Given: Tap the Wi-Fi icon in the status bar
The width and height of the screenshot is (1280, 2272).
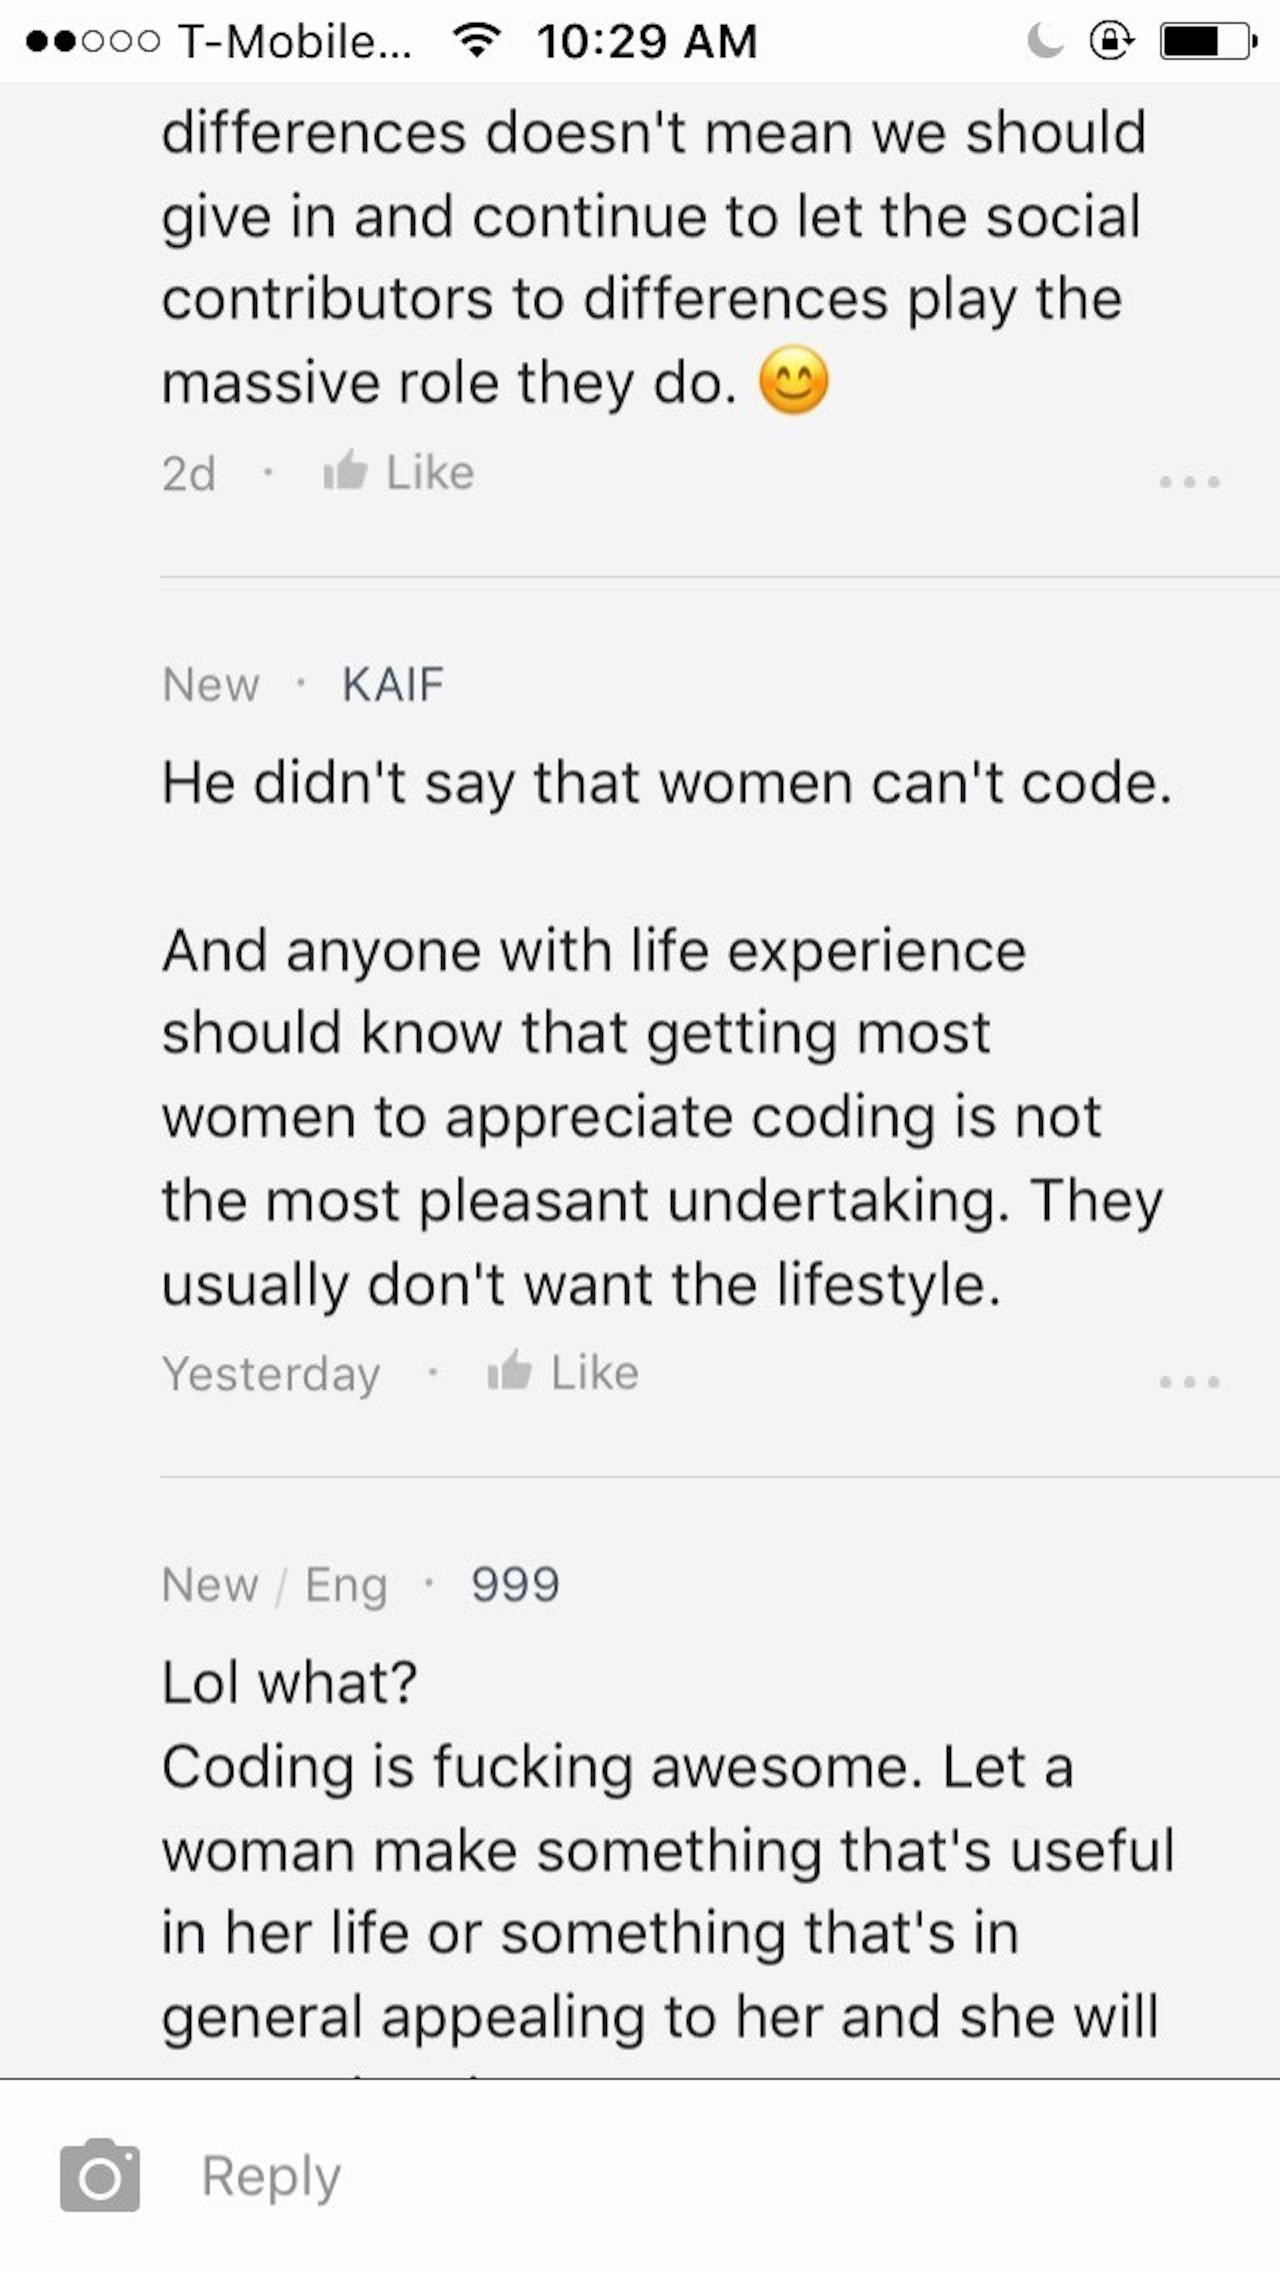Looking at the screenshot, I should (x=477, y=40).
